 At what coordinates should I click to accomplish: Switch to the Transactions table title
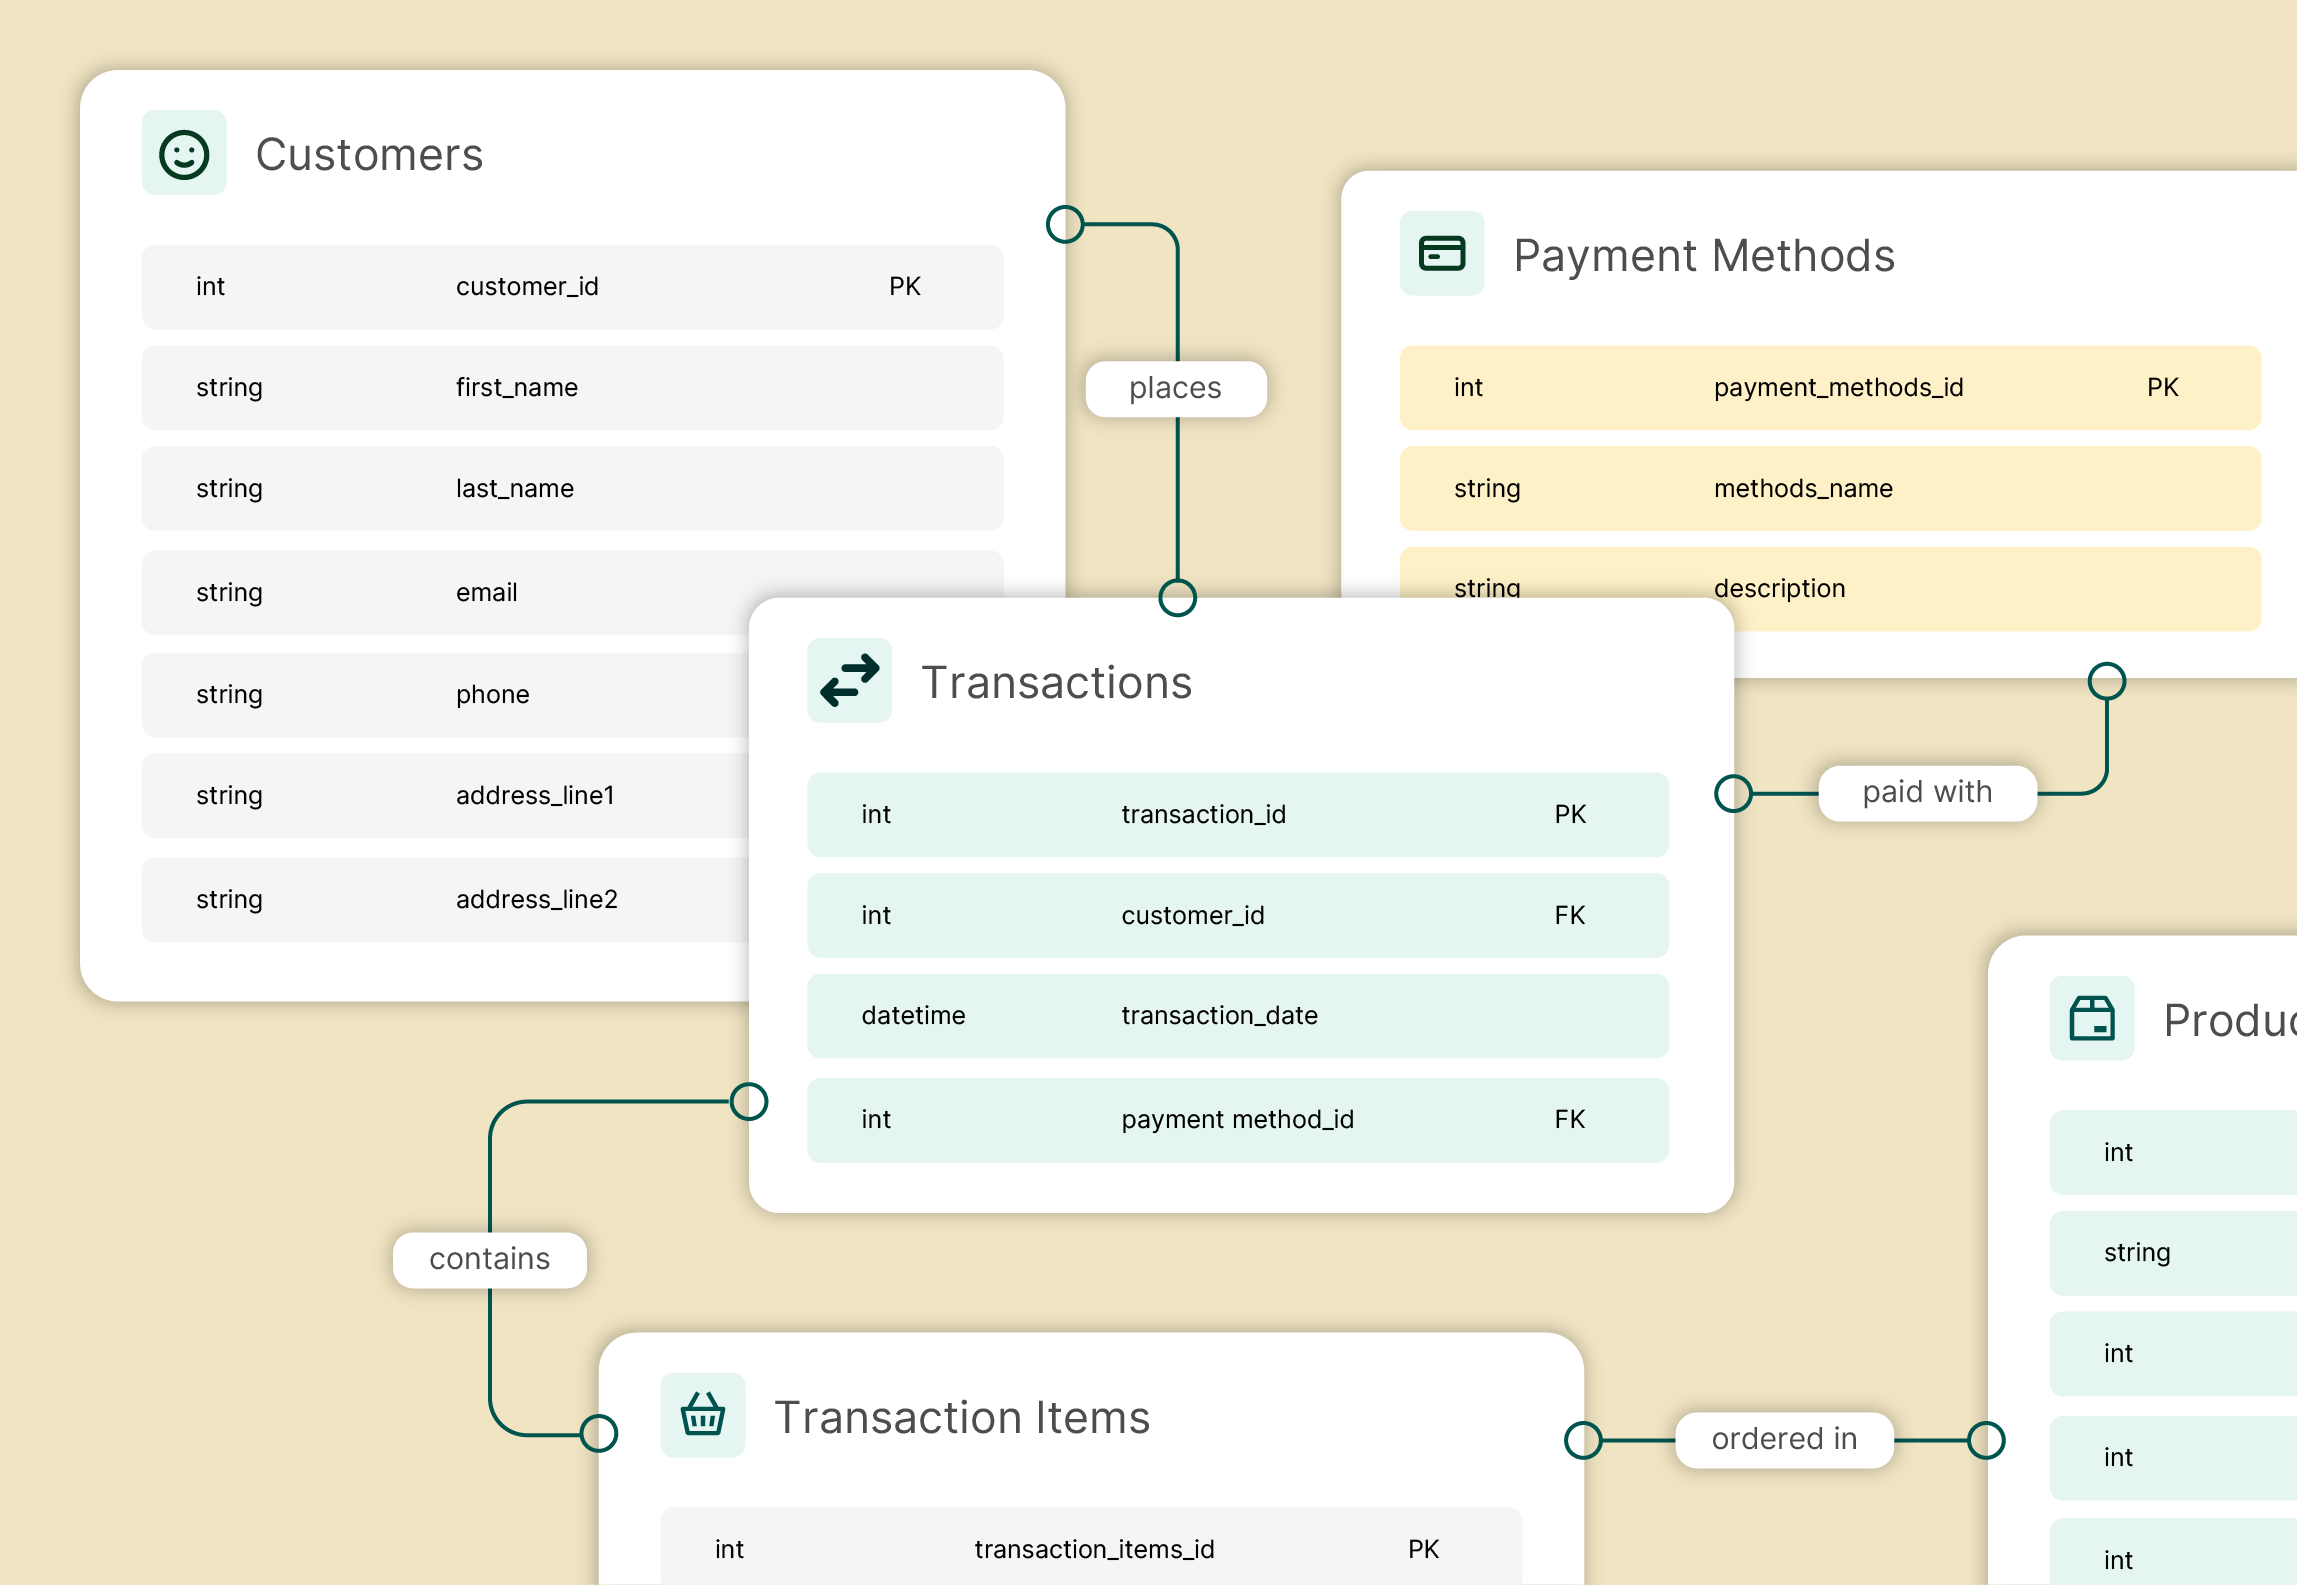1058,681
